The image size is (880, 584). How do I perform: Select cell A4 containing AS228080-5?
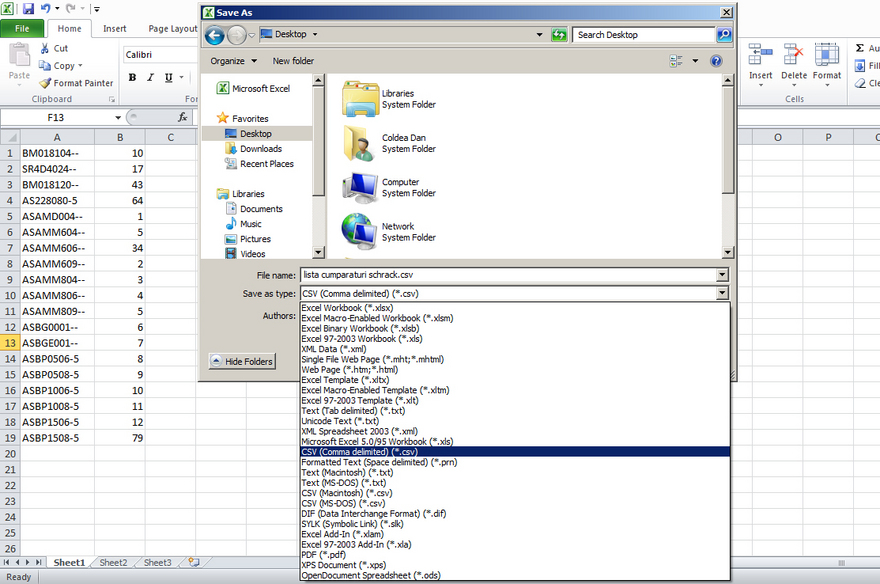[58, 200]
